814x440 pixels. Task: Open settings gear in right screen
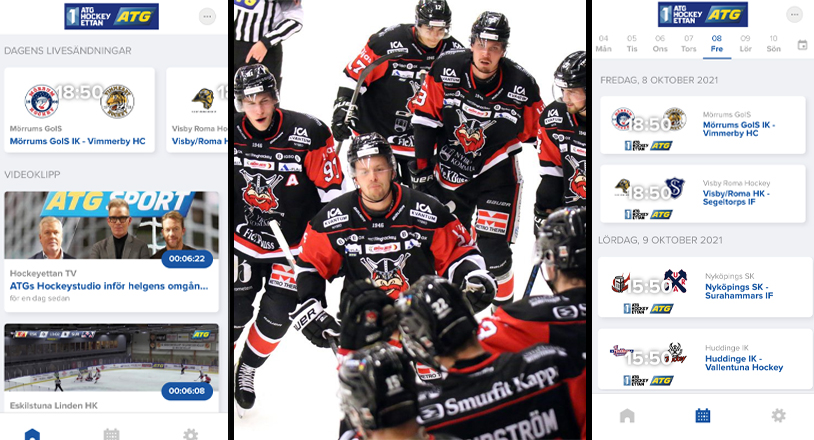[x=778, y=415]
